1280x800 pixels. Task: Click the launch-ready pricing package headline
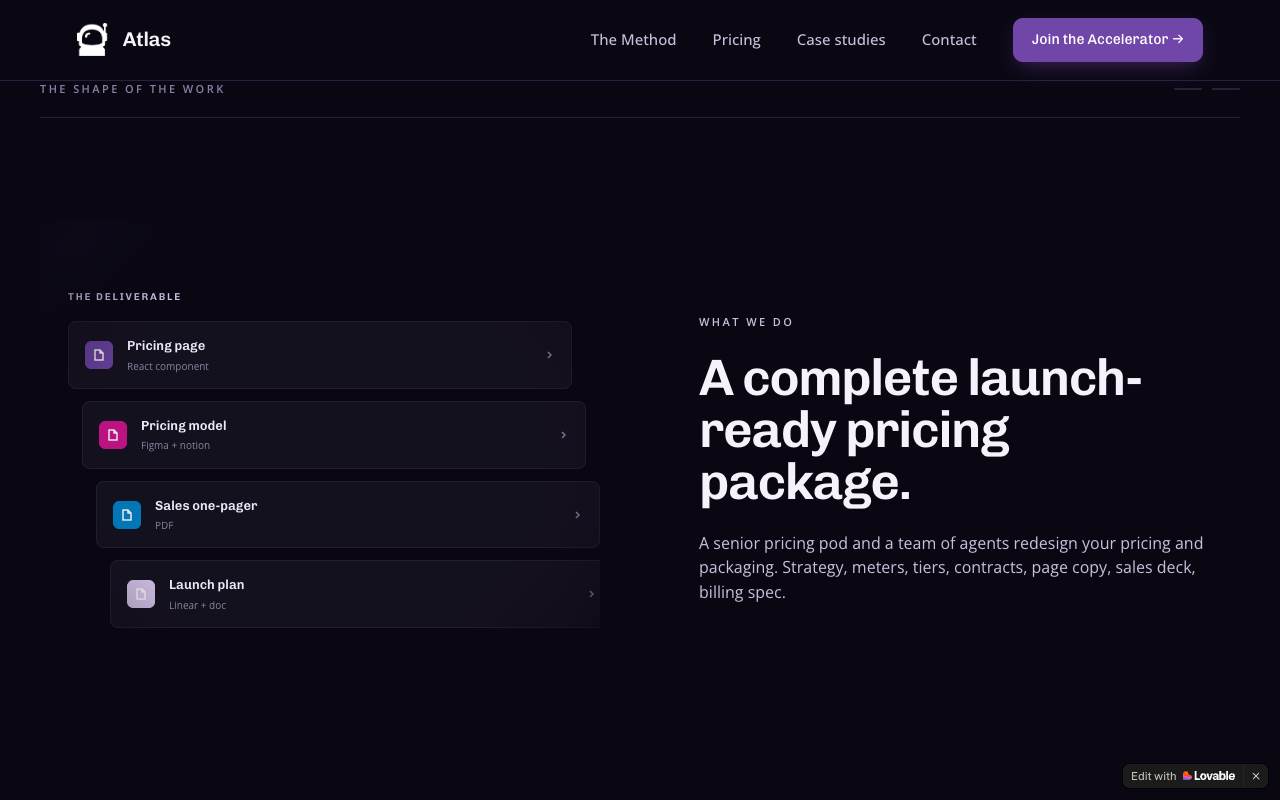point(920,430)
